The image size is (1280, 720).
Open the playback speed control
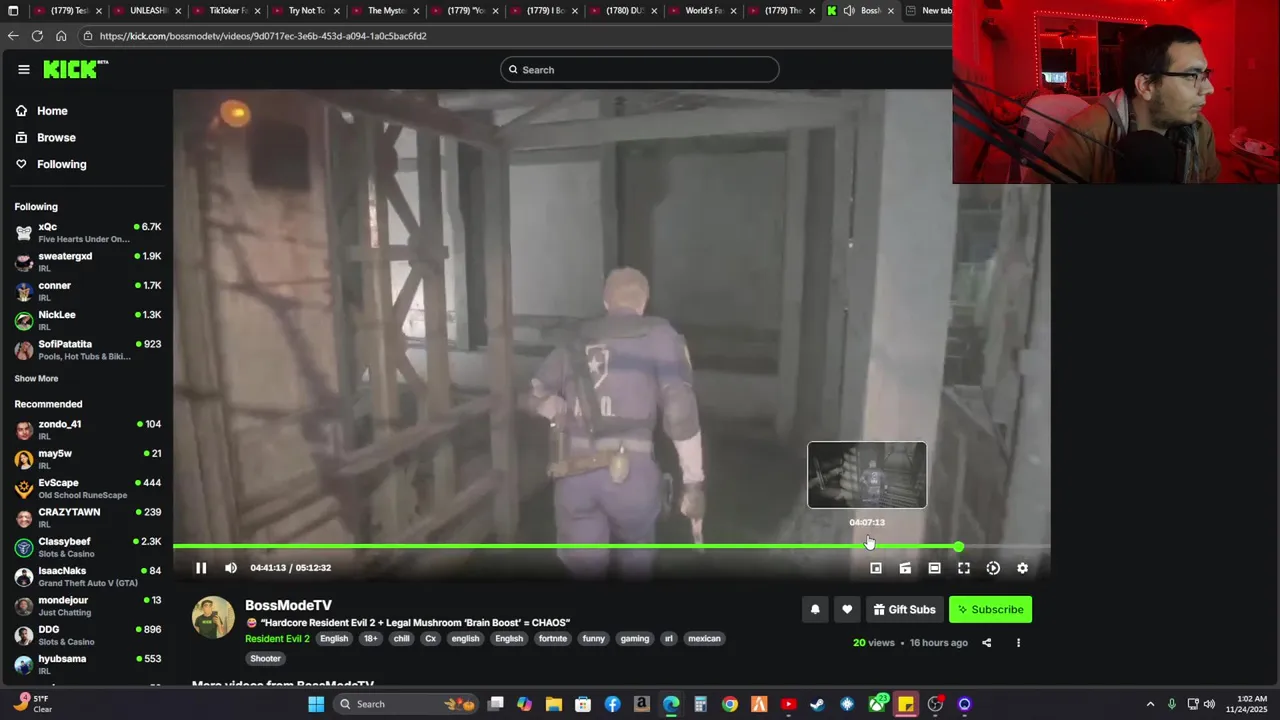point(993,568)
